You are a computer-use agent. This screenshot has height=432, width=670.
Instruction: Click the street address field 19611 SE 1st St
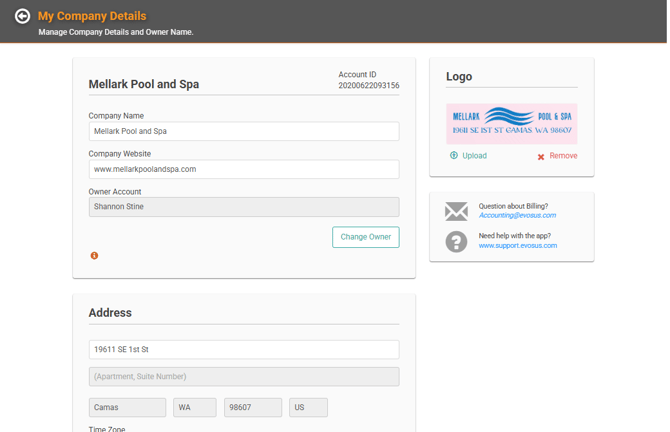point(244,350)
